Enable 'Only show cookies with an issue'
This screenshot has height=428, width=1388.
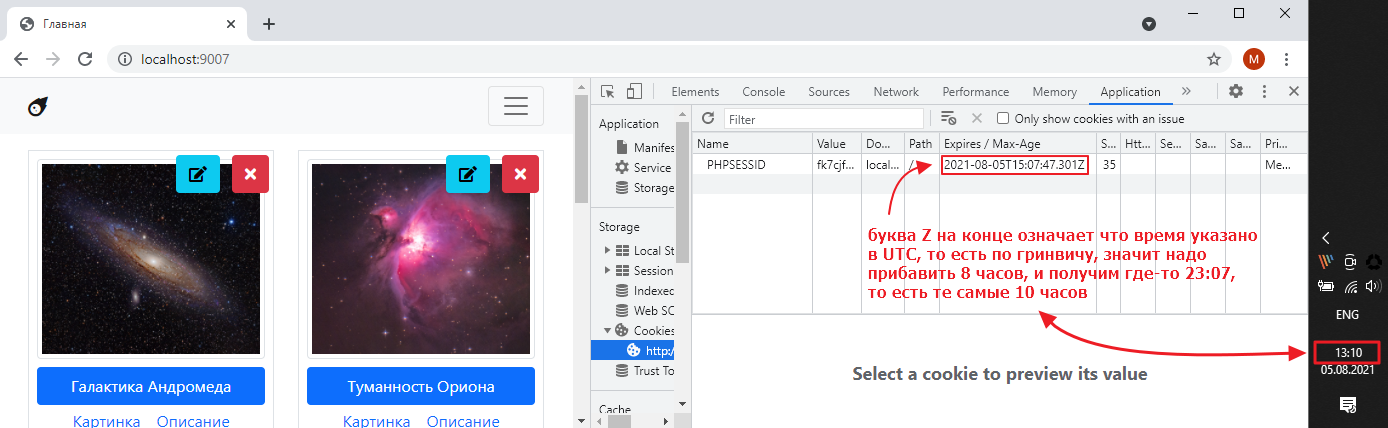pyautogui.click(x=1003, y=119)
